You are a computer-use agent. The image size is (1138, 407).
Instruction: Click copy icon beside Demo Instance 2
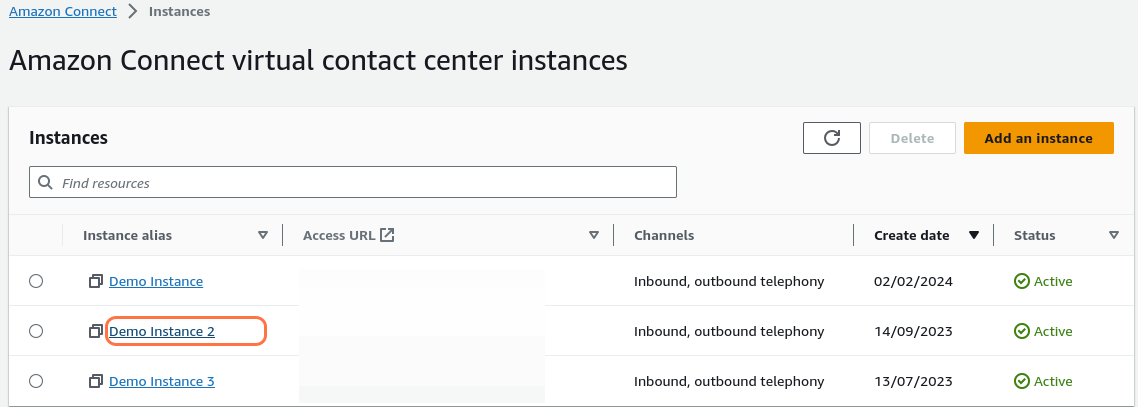tap(96, 331)
